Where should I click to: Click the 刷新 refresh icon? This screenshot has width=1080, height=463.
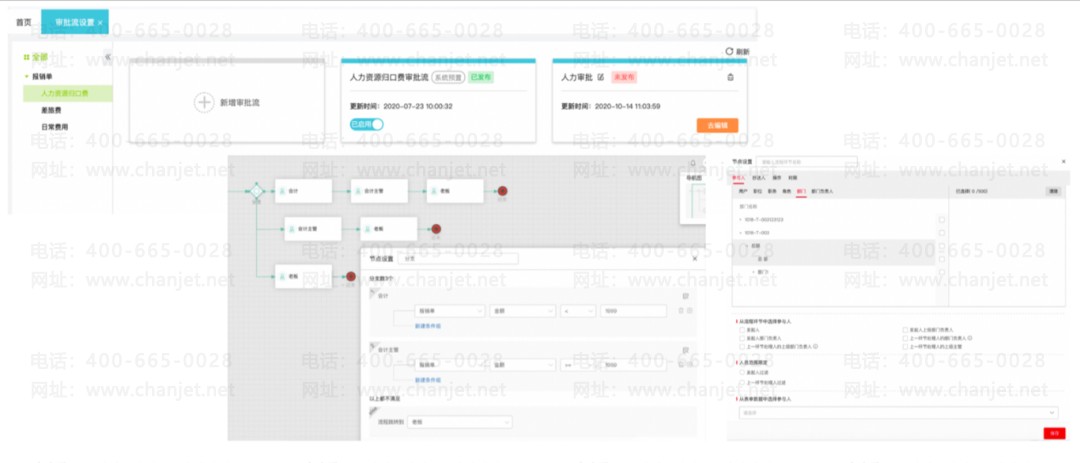[729, 52]
